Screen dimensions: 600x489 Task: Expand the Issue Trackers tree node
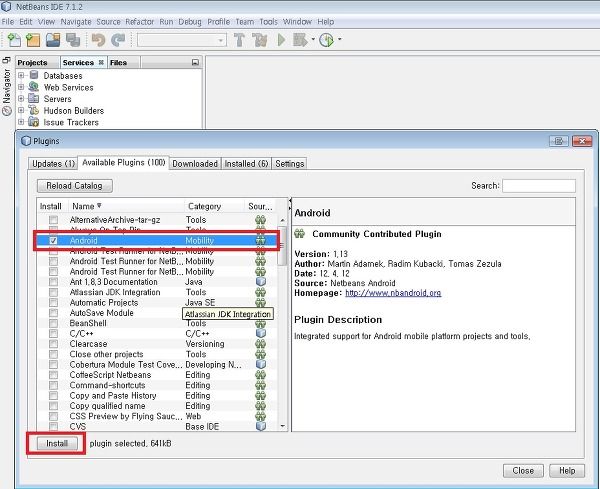(x=21, y=122)
